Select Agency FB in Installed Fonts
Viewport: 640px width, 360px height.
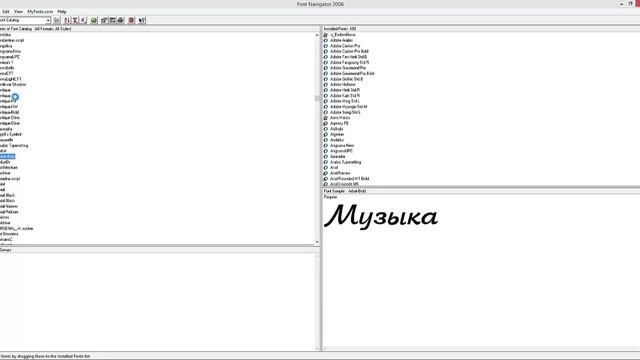click(339, 123)
